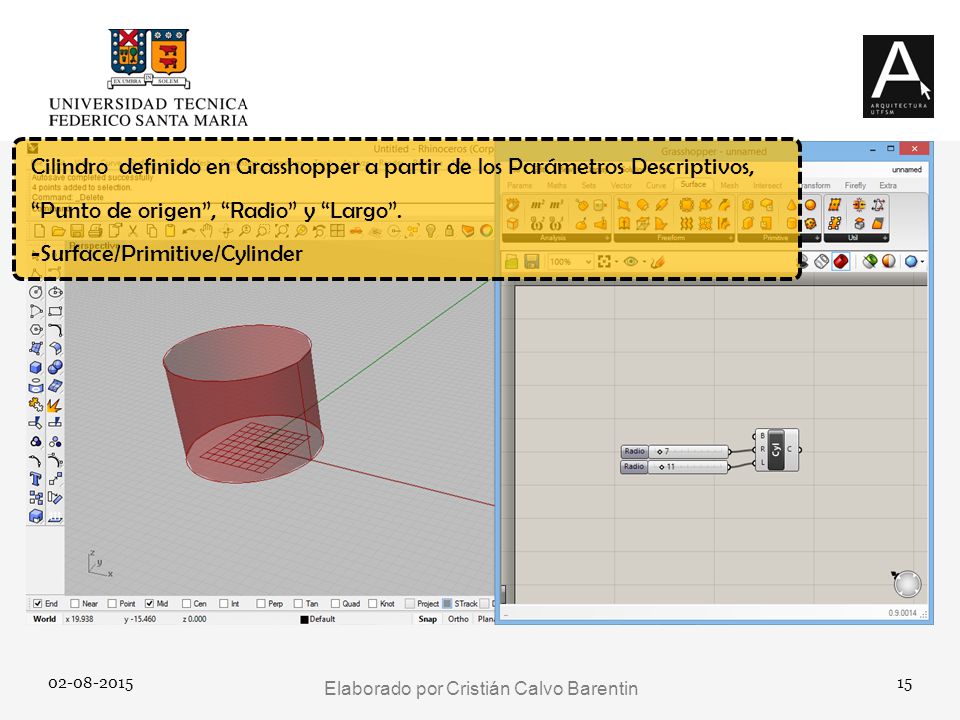Viewport: 960px width, 720px height.
Task: Enable the Point osnap checkbox
Action: point(112,604)
